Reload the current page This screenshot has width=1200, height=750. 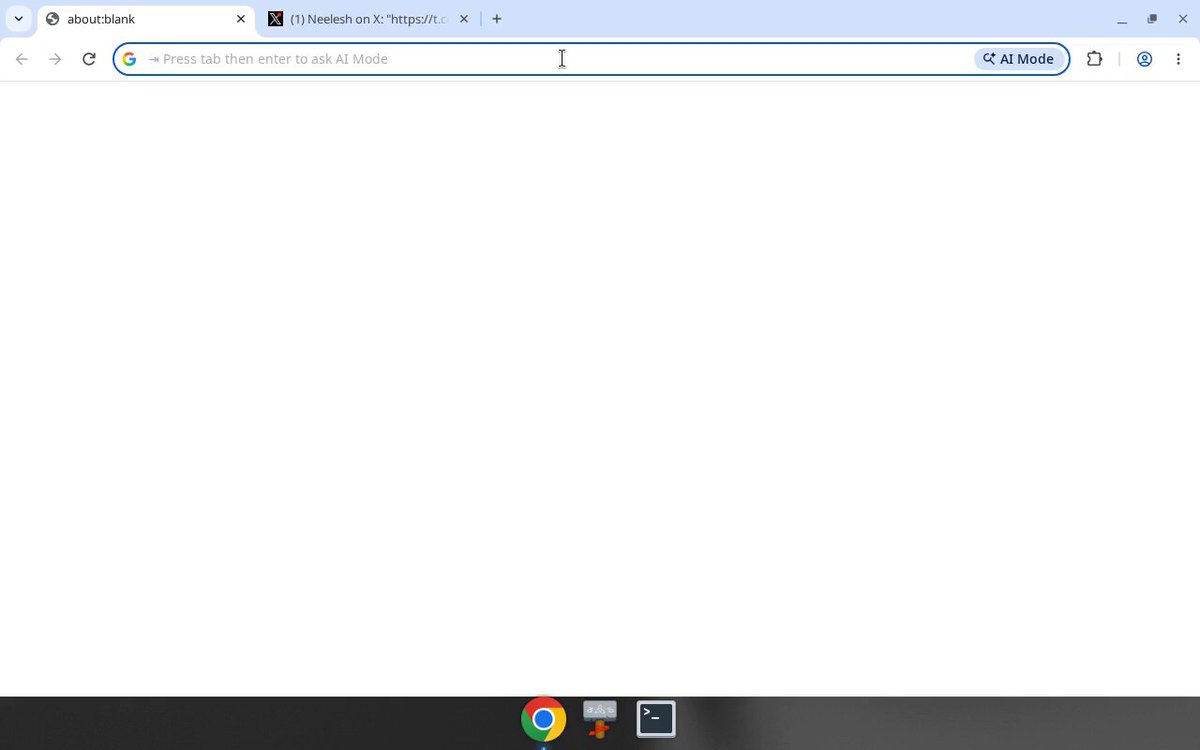pos(89,59)
